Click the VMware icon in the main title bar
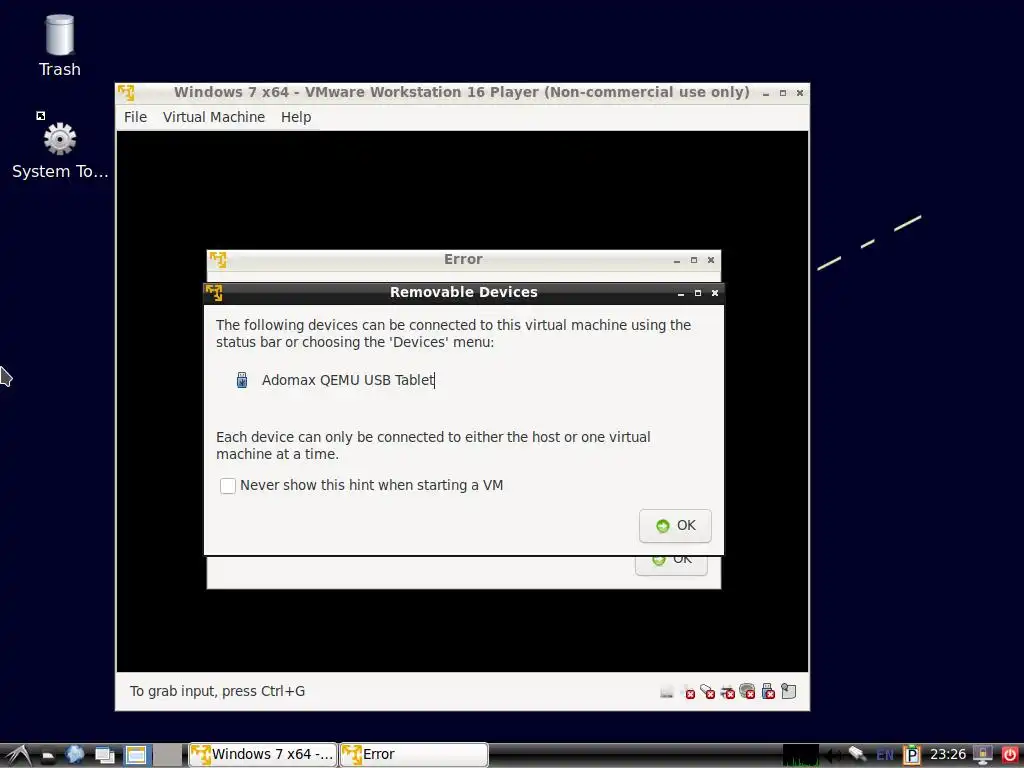 tap(126, 93)
